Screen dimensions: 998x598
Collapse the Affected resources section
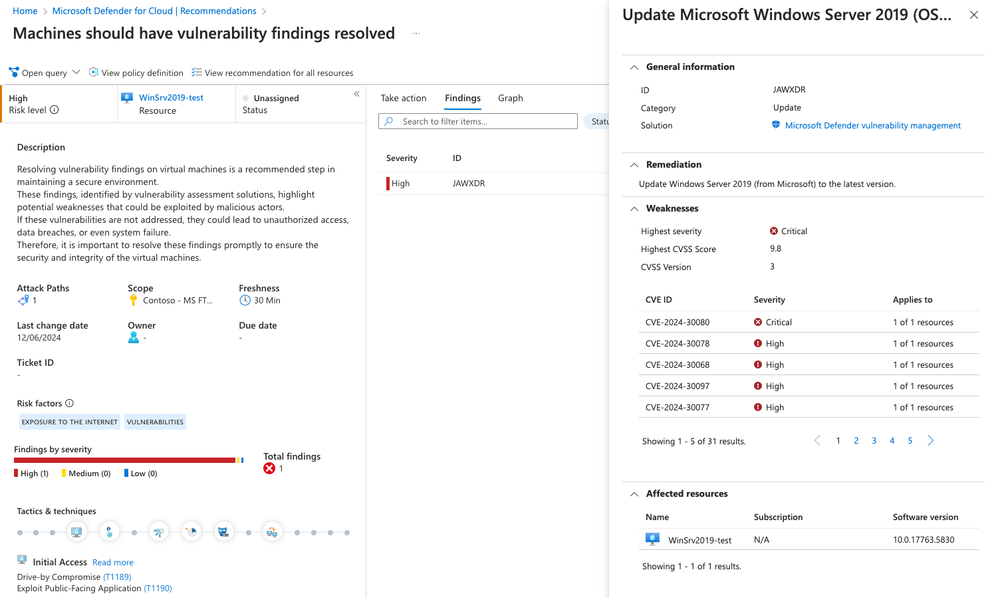click(634, 494)
